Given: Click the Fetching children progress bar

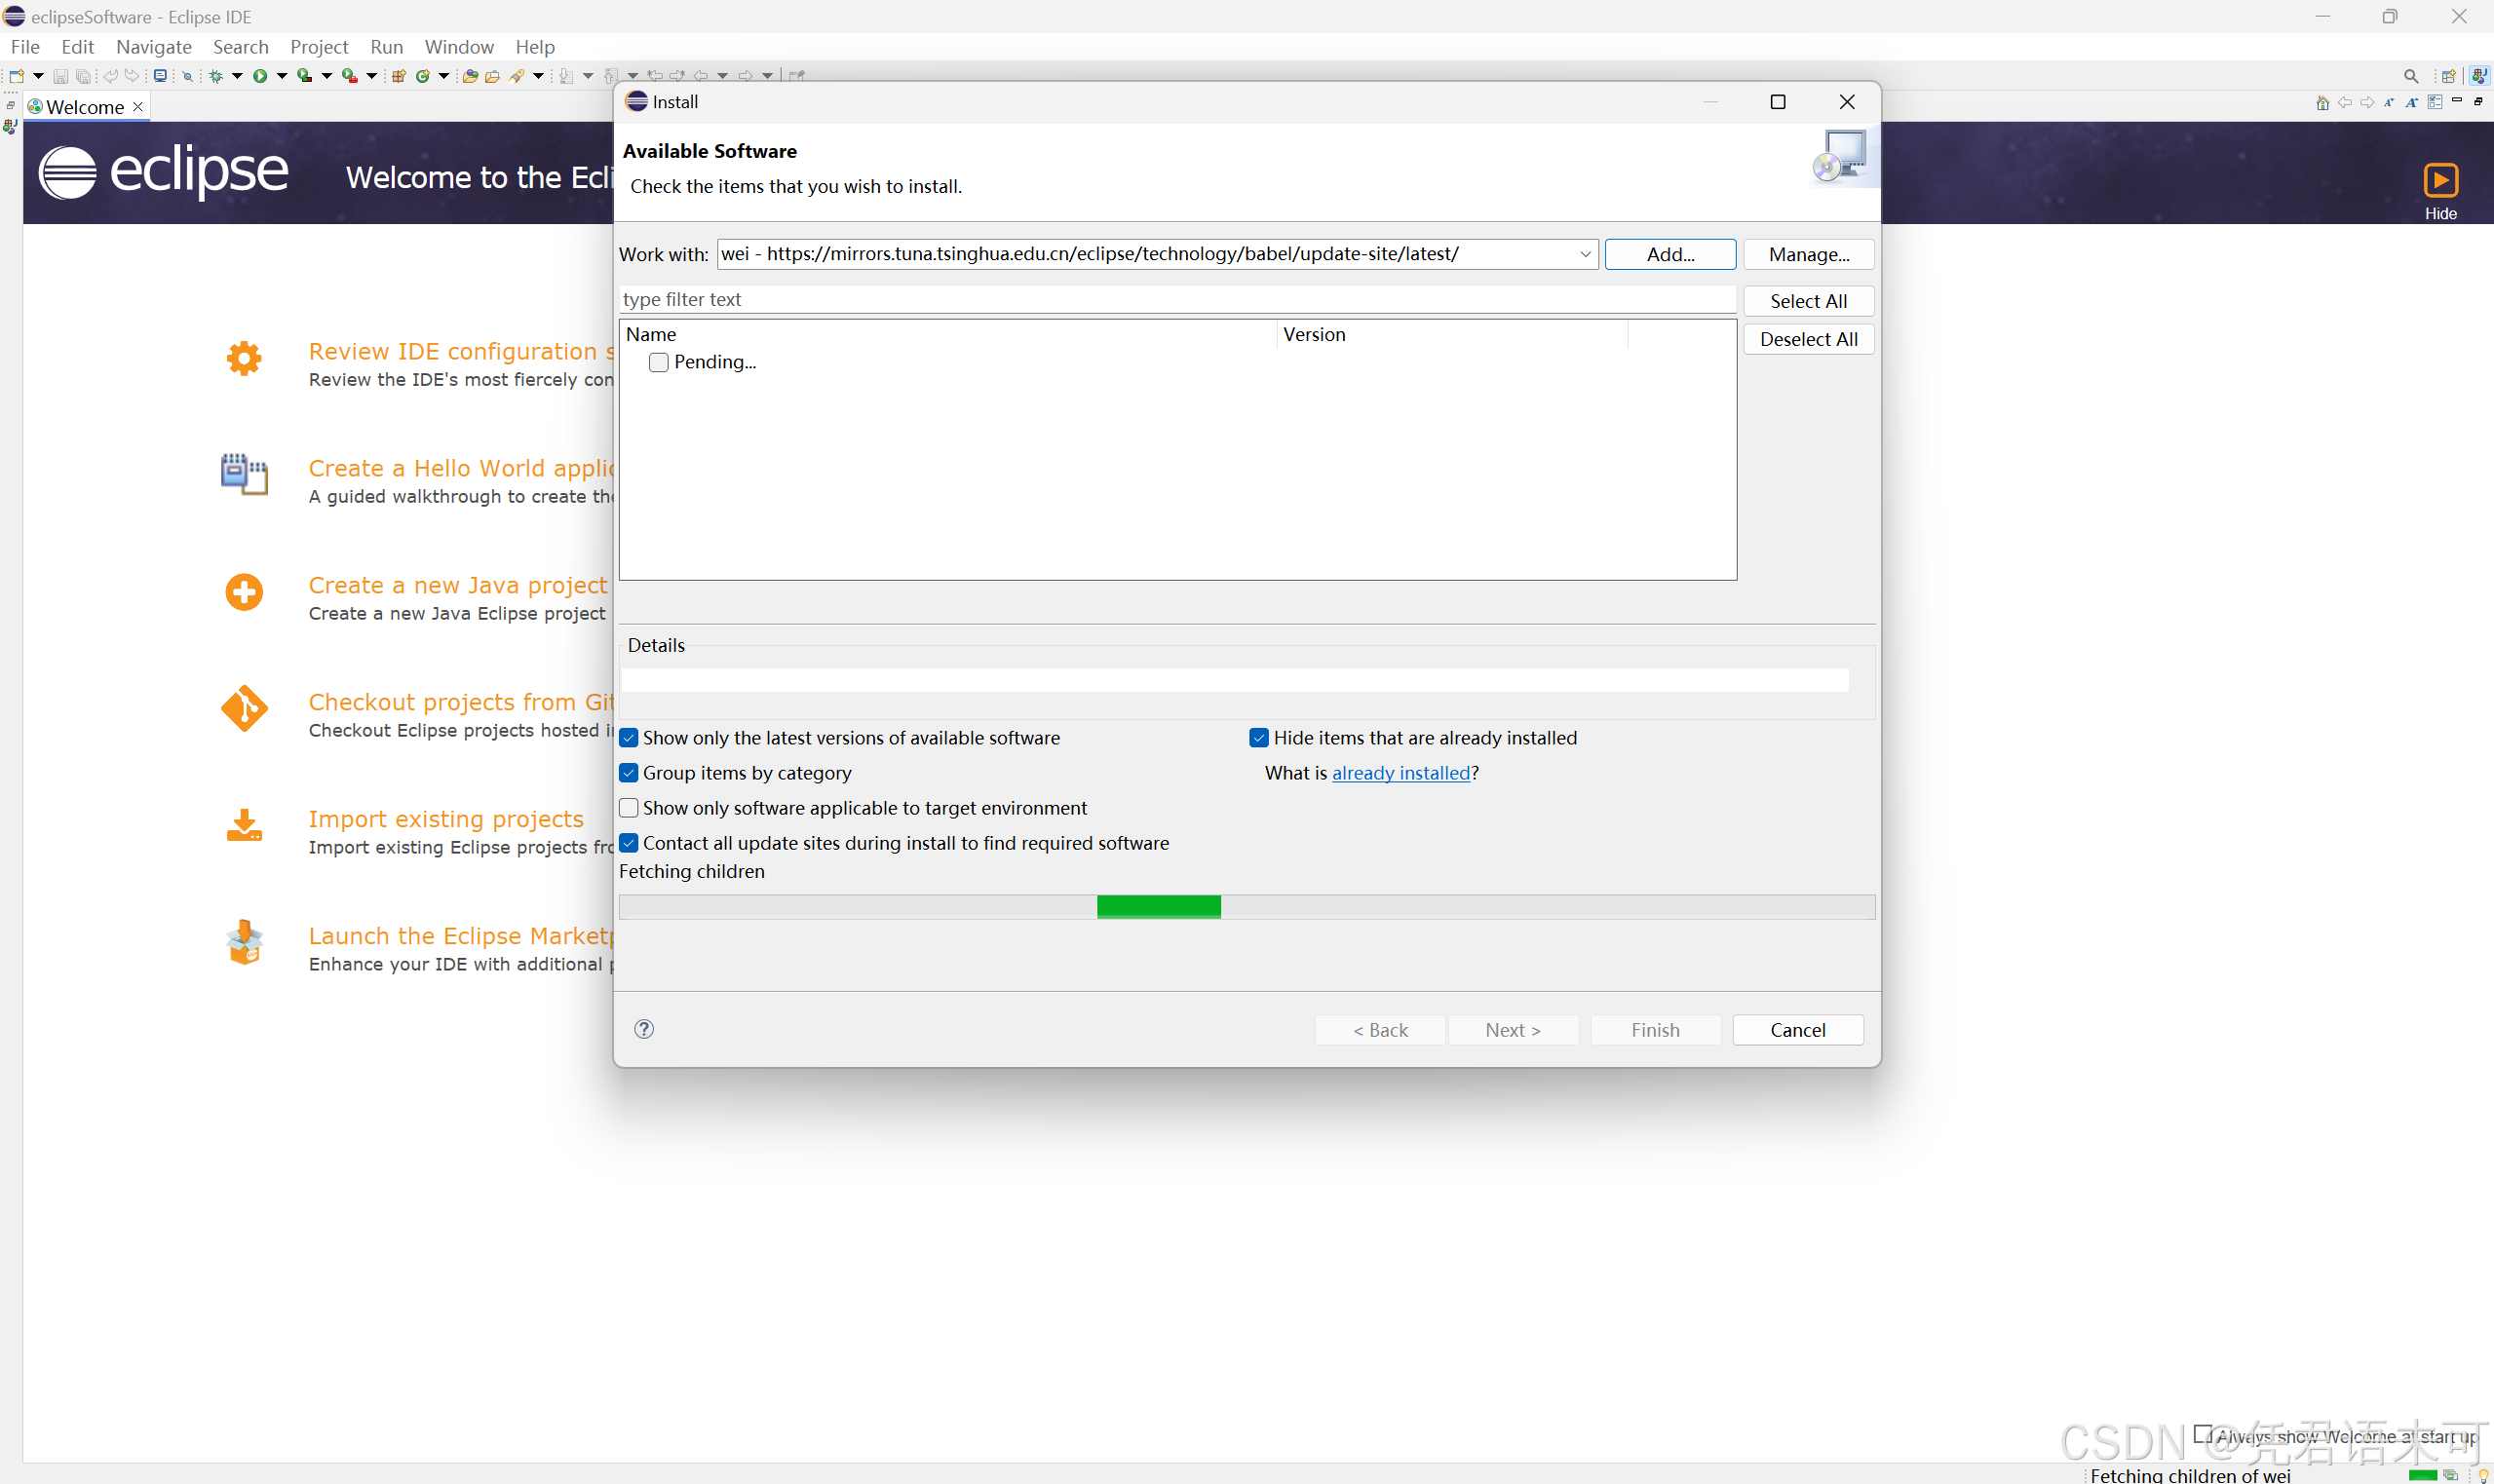Looking at the screenshot, I should tap(1247, 907).
